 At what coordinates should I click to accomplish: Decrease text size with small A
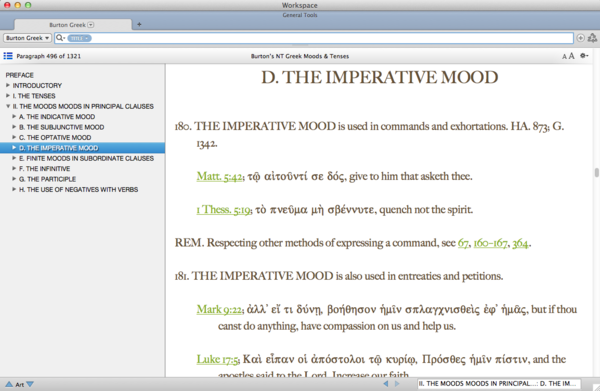pos(564,57)
